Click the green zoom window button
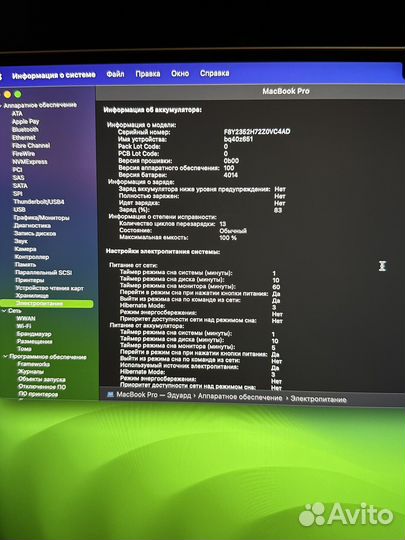The width and height of the screenshot is (405, 540). 18,94
